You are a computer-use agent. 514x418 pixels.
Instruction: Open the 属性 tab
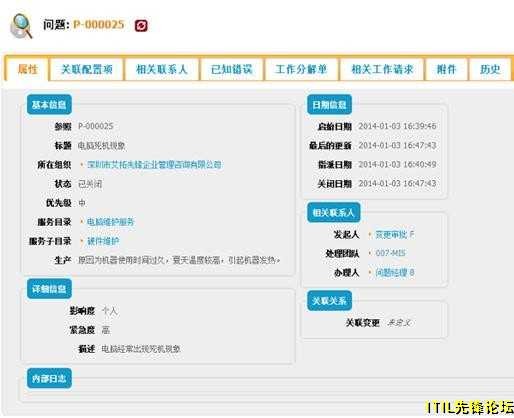28,69
